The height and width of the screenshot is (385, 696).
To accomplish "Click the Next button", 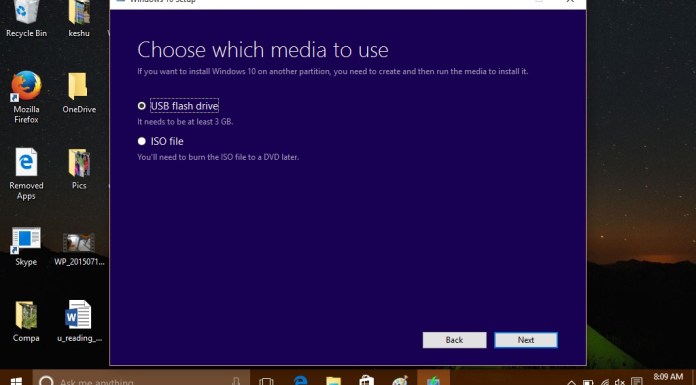I will pos(526,340).
